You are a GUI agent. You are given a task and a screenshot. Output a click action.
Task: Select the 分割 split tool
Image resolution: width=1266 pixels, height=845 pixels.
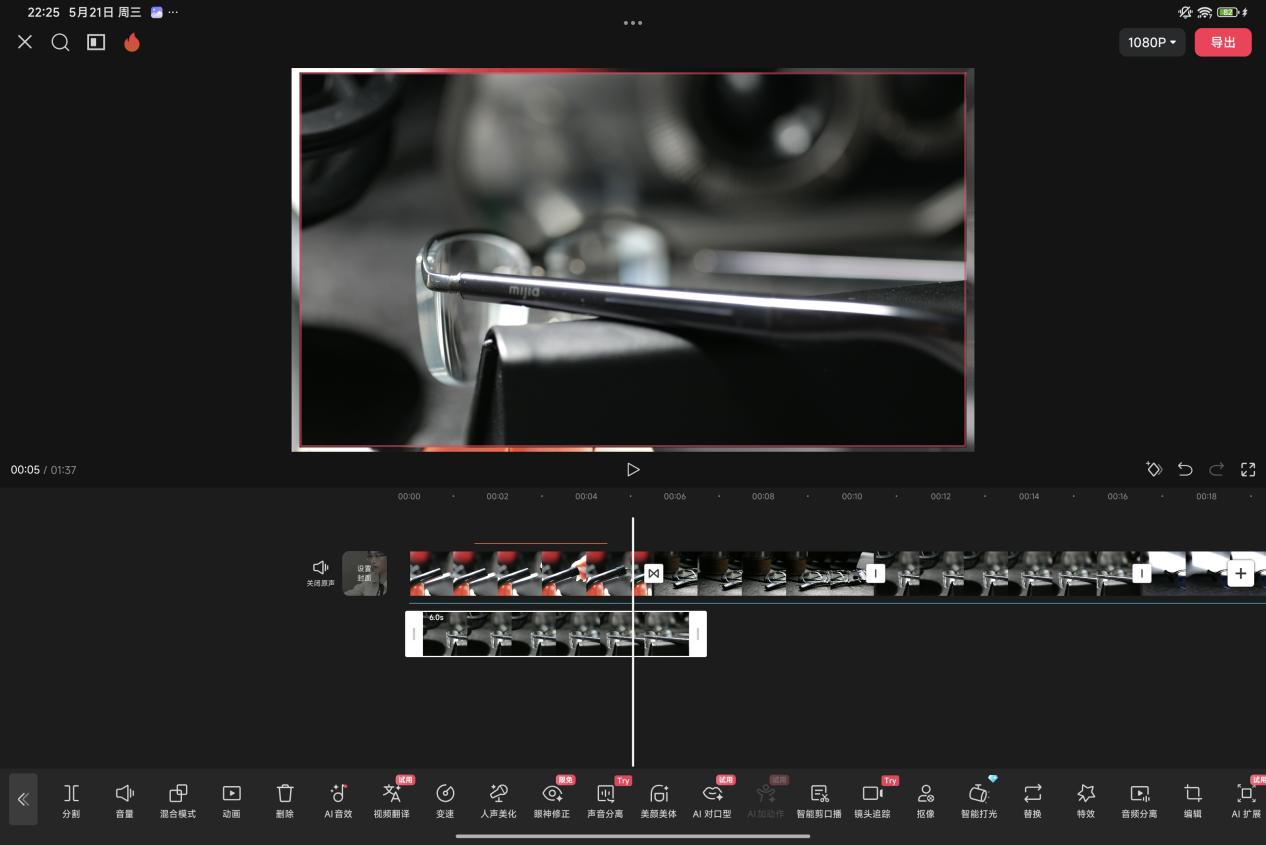71,801
